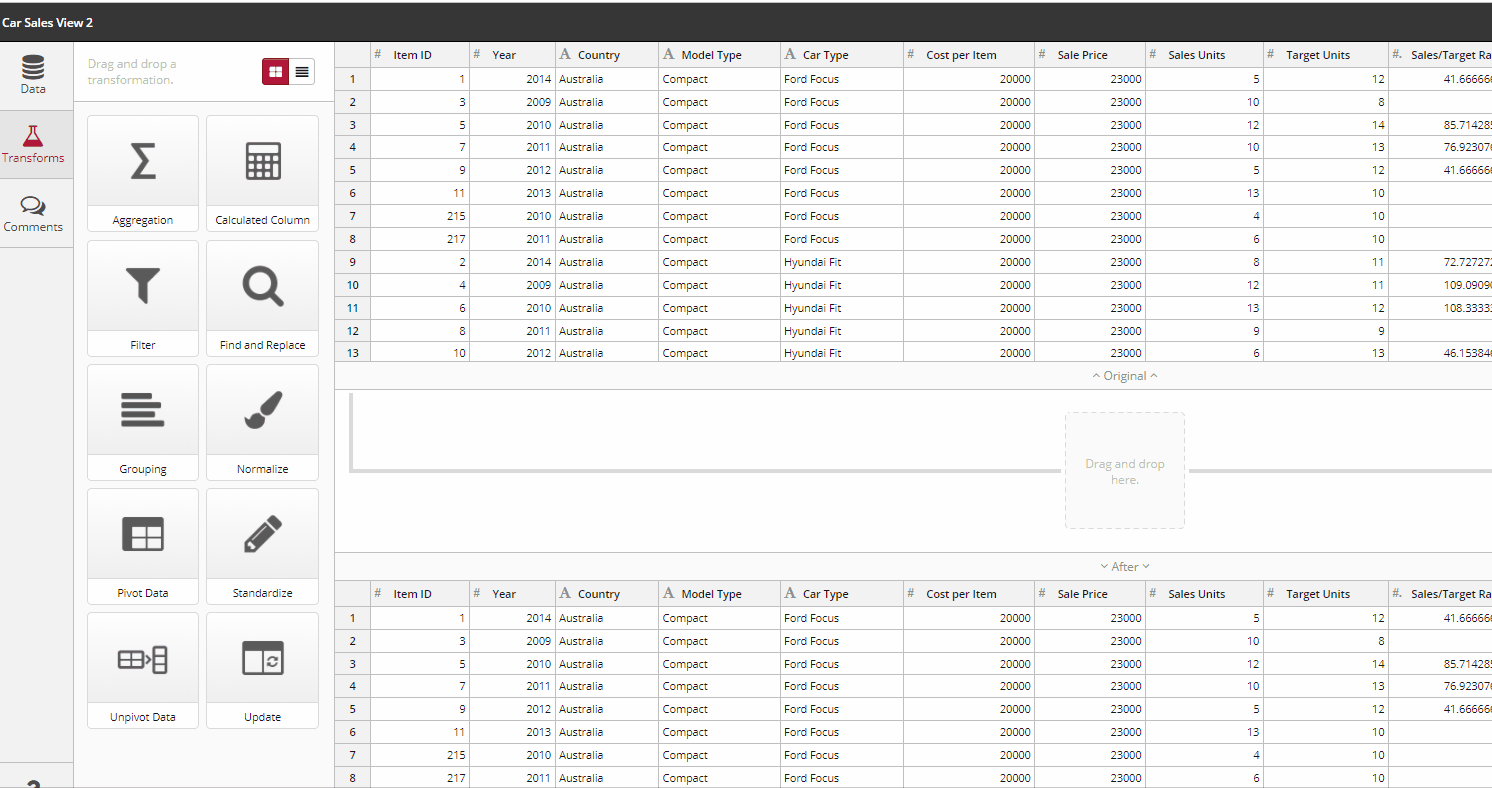The width and height of the screenshot is (1492, 788).
Task: Choose the Aggregation transformation
Action: click(x=143, y=174)
